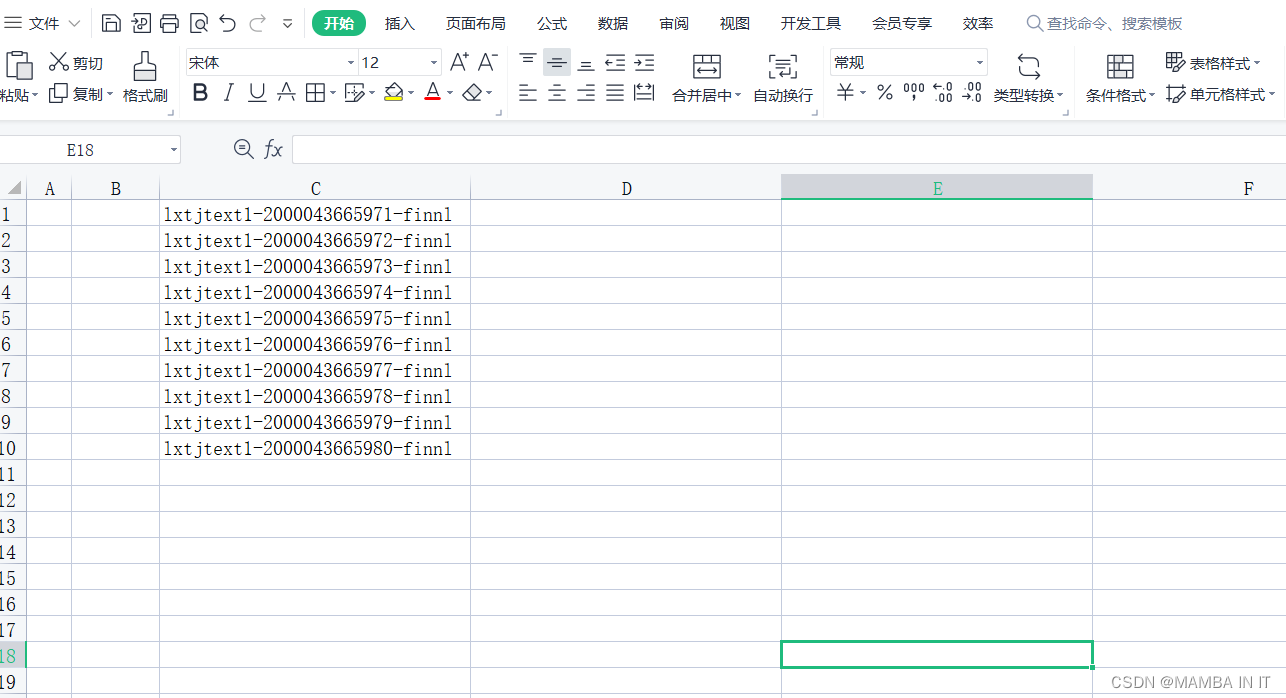Open the 文件 (File) menu
The height and width of the screenshot is (698, 1286).
coord(43,23)
